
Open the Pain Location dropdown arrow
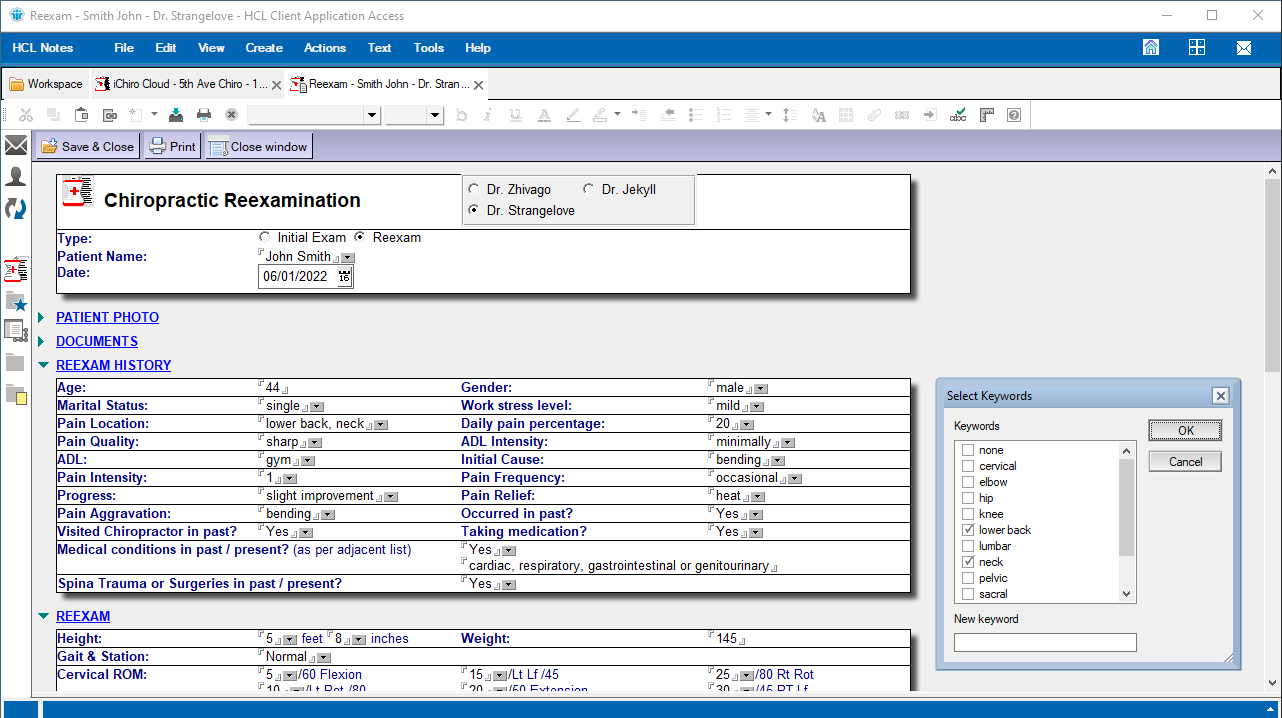pos(381,425)
